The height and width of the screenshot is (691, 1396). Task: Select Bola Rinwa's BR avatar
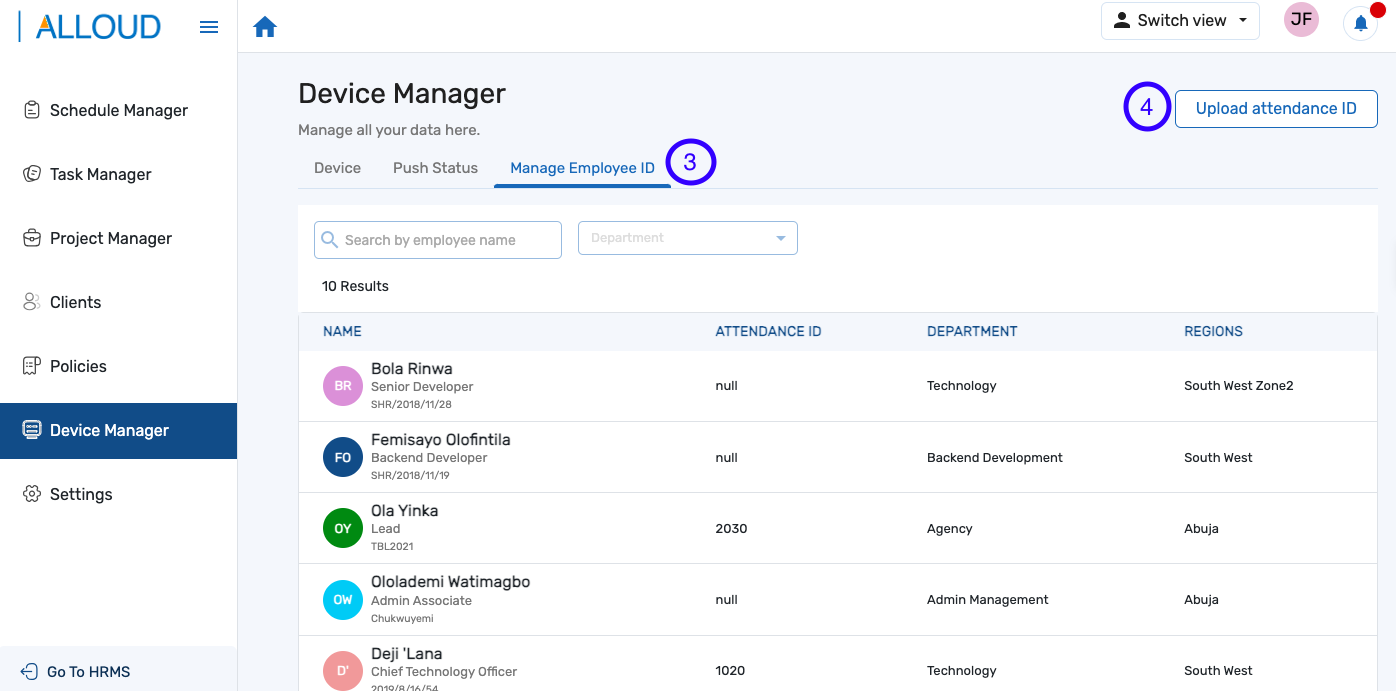[x=343, y=386]
